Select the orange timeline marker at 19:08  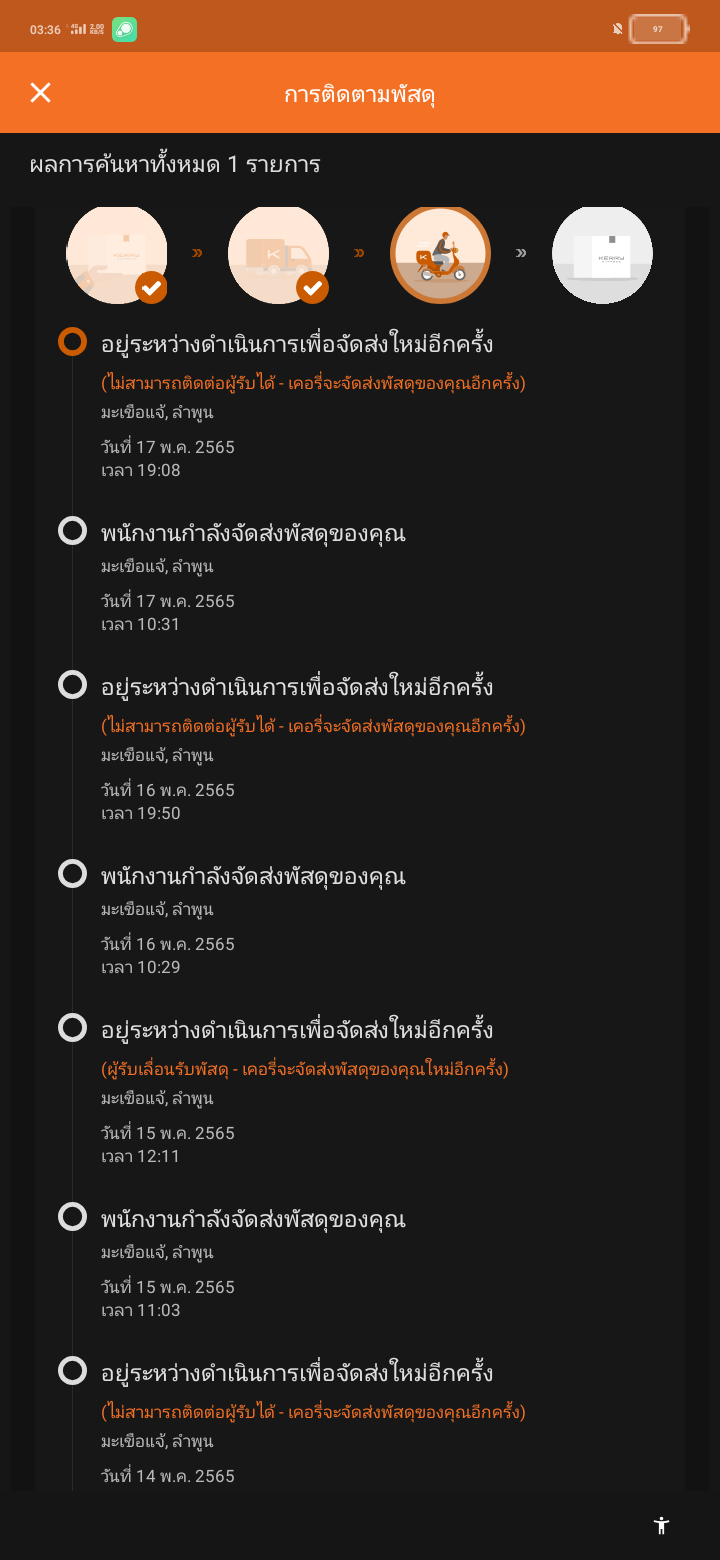[x=72, y=342]
